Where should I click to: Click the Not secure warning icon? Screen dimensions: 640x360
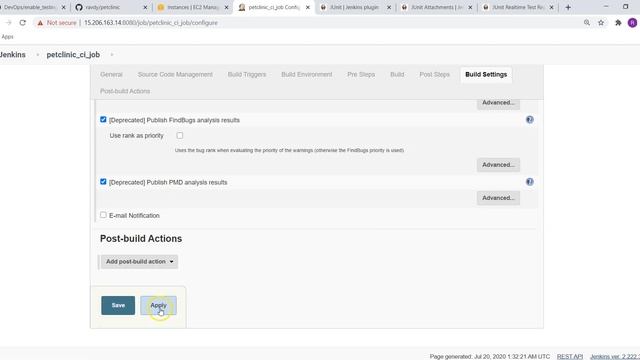(x=40, y=23)
